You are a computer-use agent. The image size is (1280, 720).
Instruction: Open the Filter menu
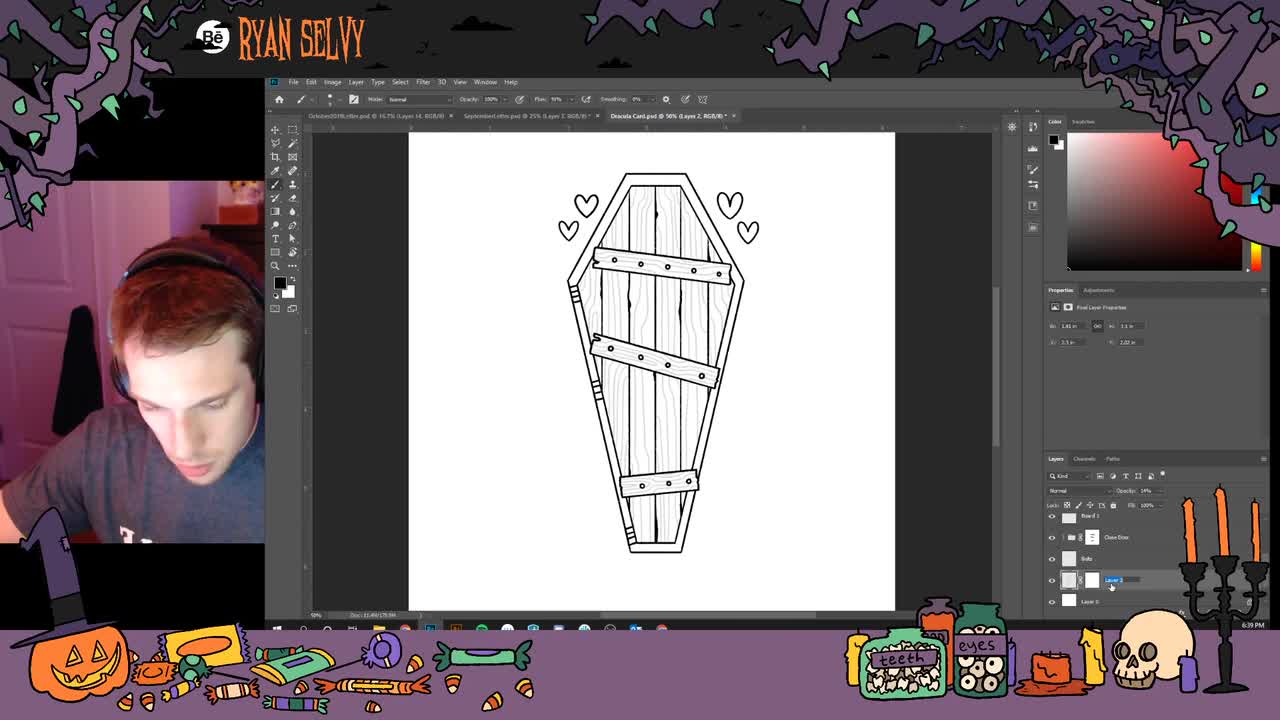(x=423, y=81)
